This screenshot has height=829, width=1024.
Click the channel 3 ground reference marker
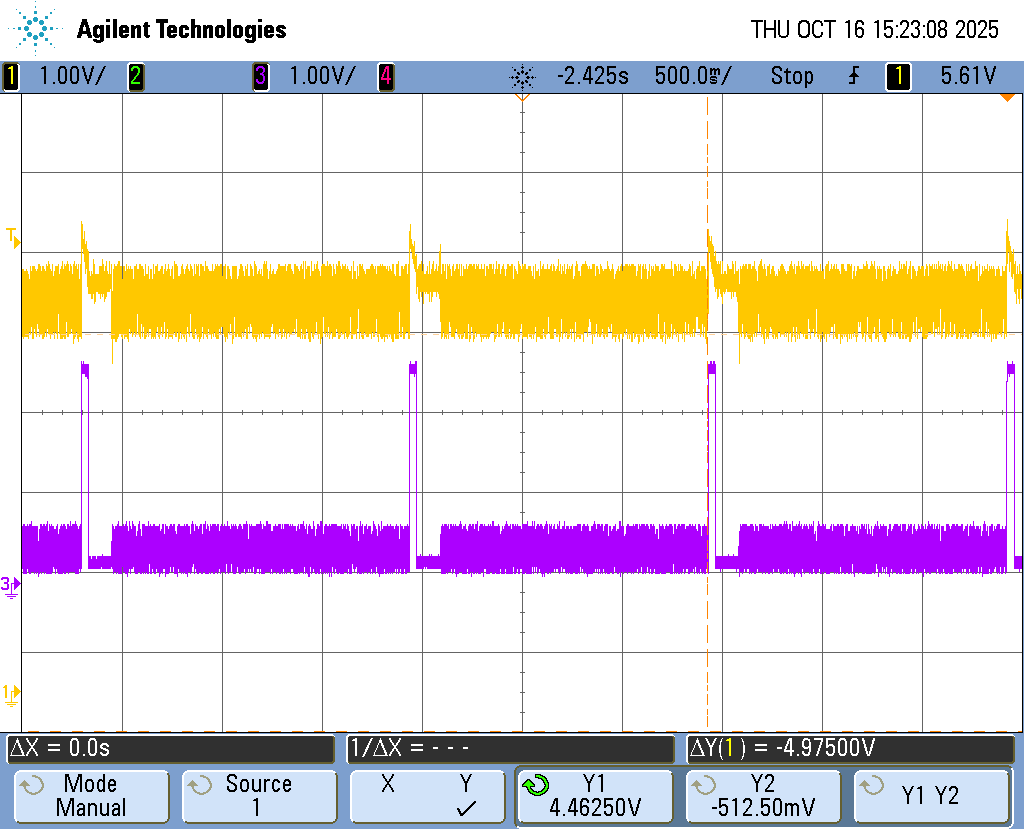(x=10, y=587)
